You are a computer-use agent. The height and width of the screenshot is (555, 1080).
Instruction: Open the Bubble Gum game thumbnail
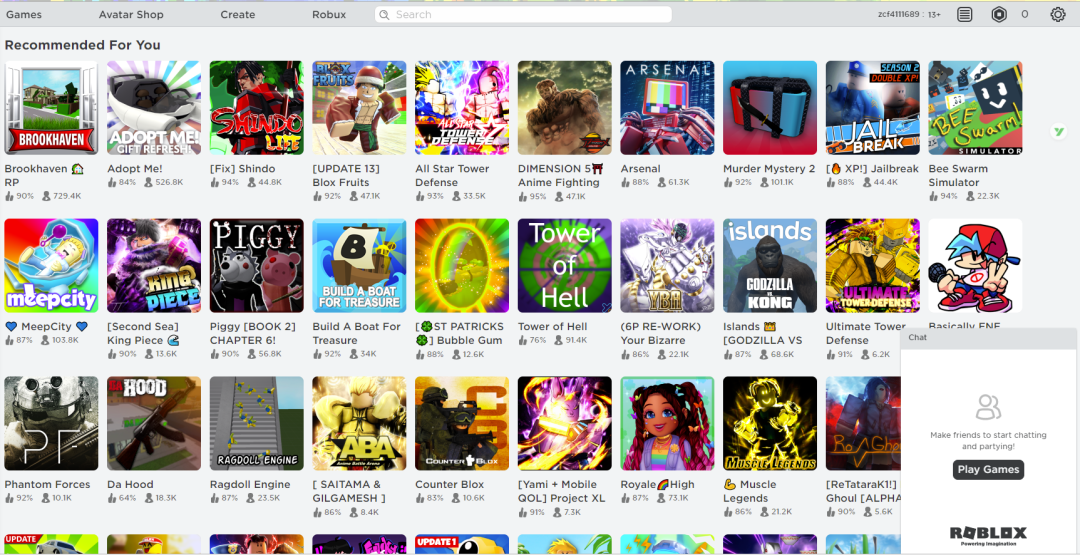pos(461,266)
